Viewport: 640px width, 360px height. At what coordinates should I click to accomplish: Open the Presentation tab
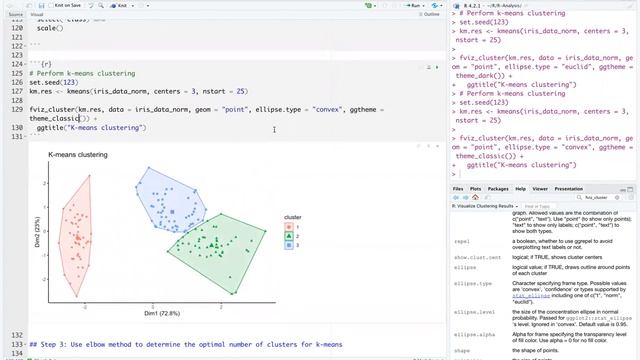[x=569, y=189]
